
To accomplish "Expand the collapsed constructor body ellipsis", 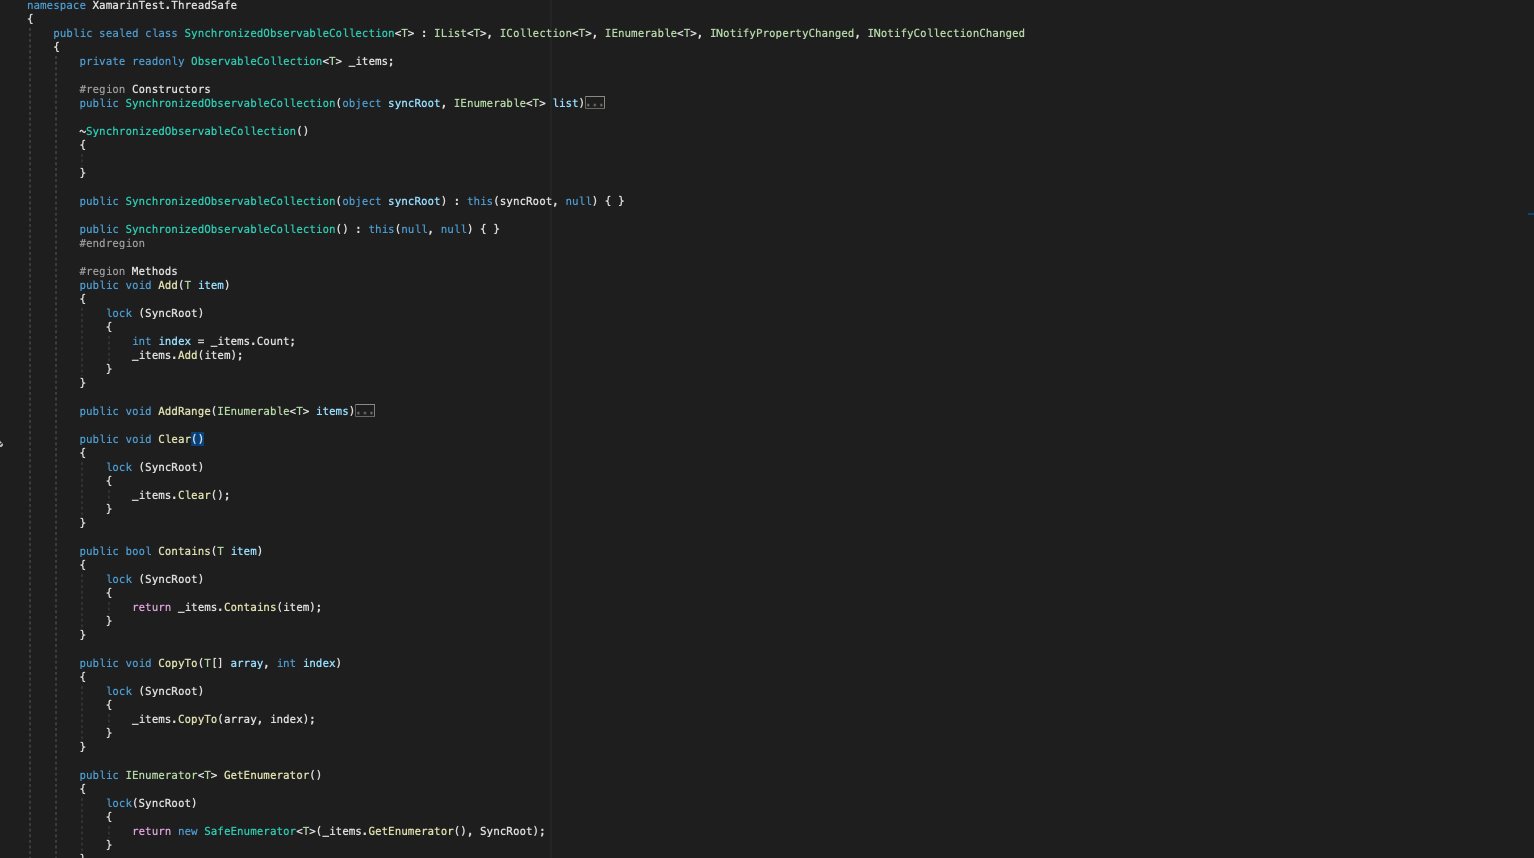I will [595, 102].
